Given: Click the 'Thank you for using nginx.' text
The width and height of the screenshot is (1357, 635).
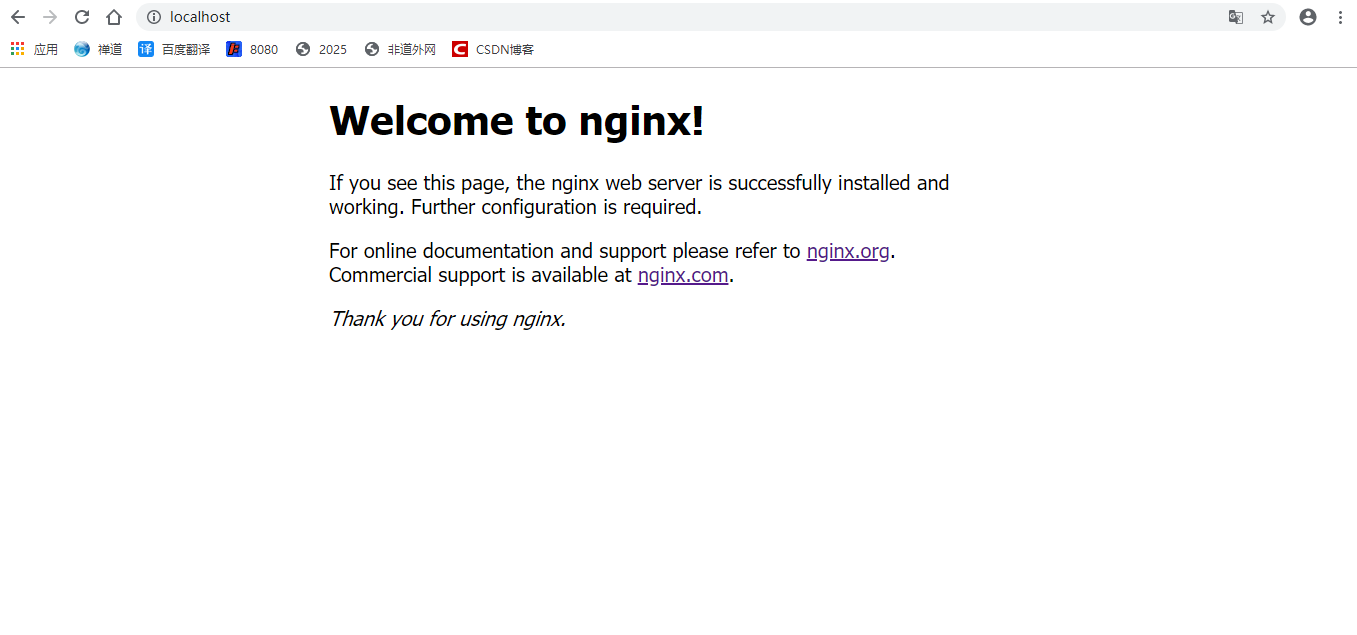Looking at the screenshot, I should tap(448, 319).
